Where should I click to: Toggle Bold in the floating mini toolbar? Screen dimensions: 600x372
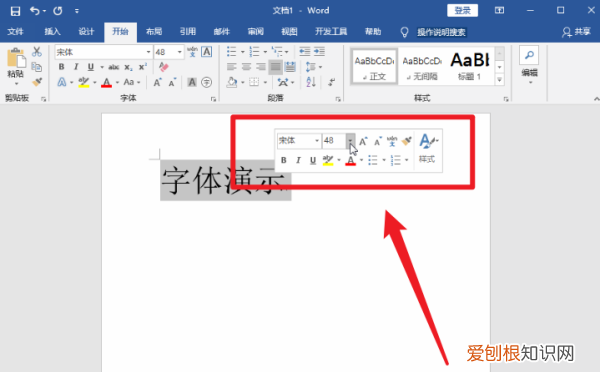point(284,160)
